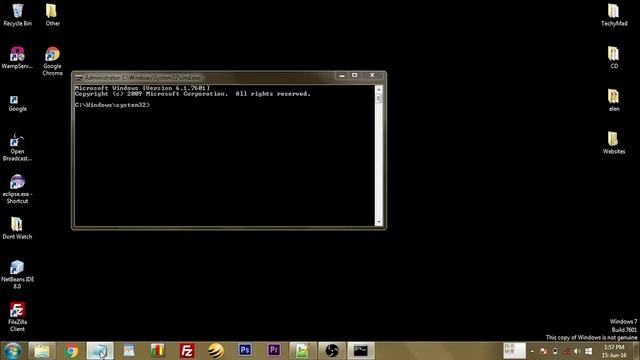
Task: Open FileZilla Client desktop shortcut
Action: point(17,317)
